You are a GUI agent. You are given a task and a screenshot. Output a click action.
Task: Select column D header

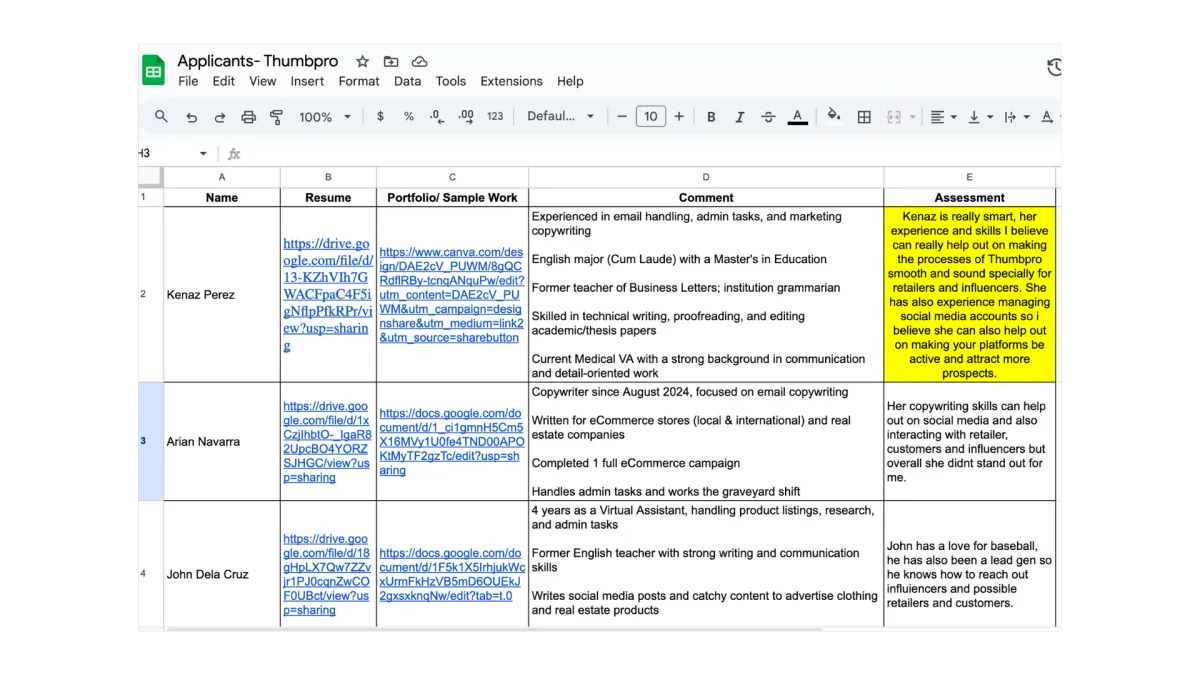pyautogui.click(x=706, y=177)
